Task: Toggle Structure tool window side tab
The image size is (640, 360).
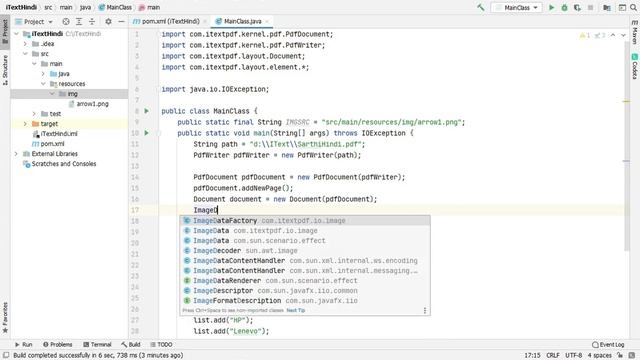Action: tap(5, 69)
